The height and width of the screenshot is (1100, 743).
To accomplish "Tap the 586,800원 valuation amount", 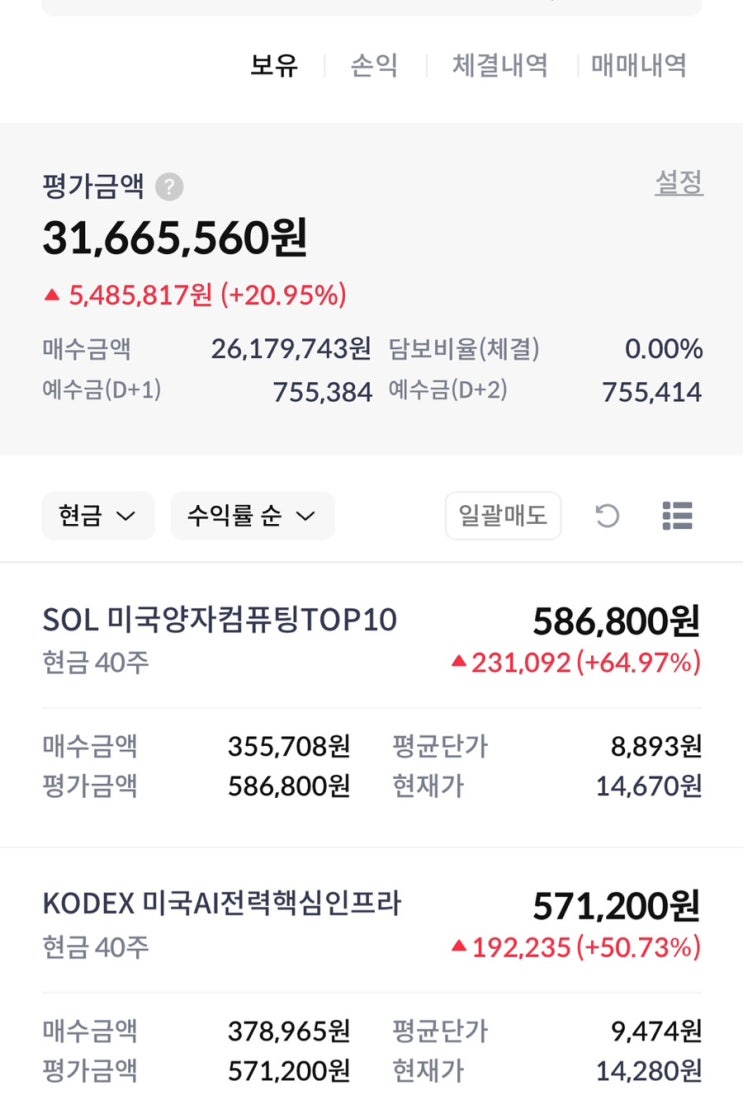I will click(x=616, y=622).
